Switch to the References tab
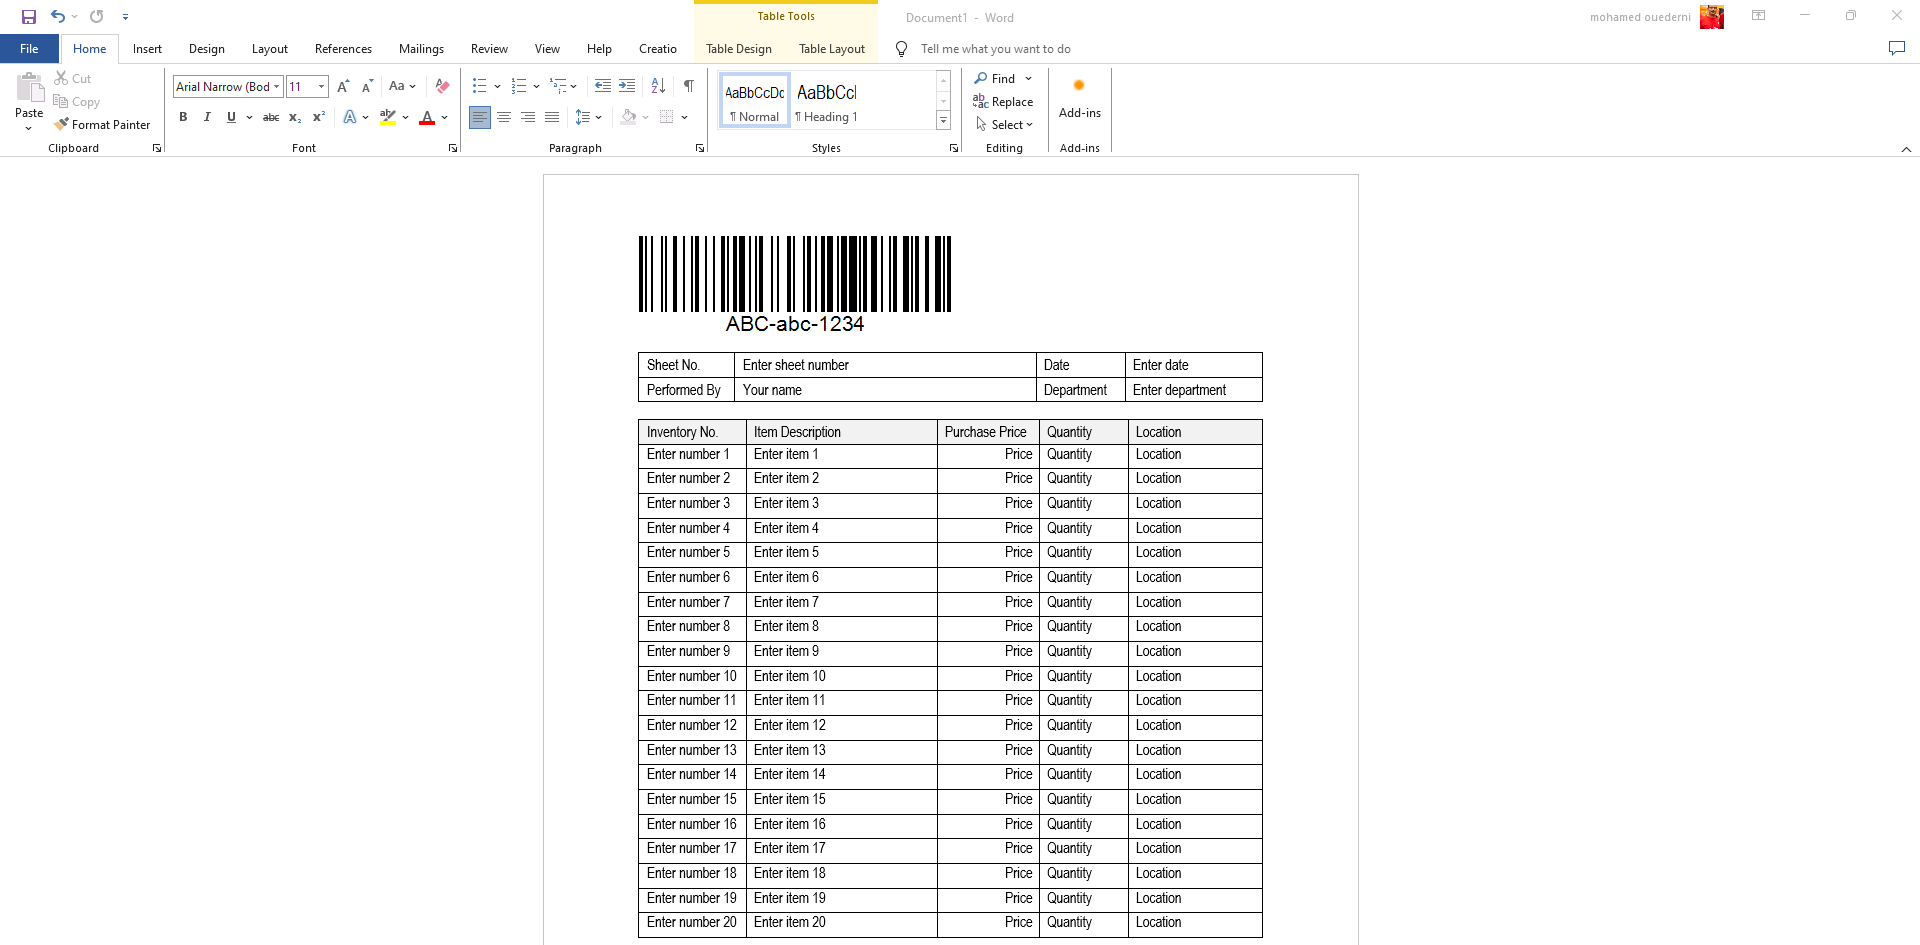Image resolution: width=1920 pixels, height=945 pixels. coord(343,49)
